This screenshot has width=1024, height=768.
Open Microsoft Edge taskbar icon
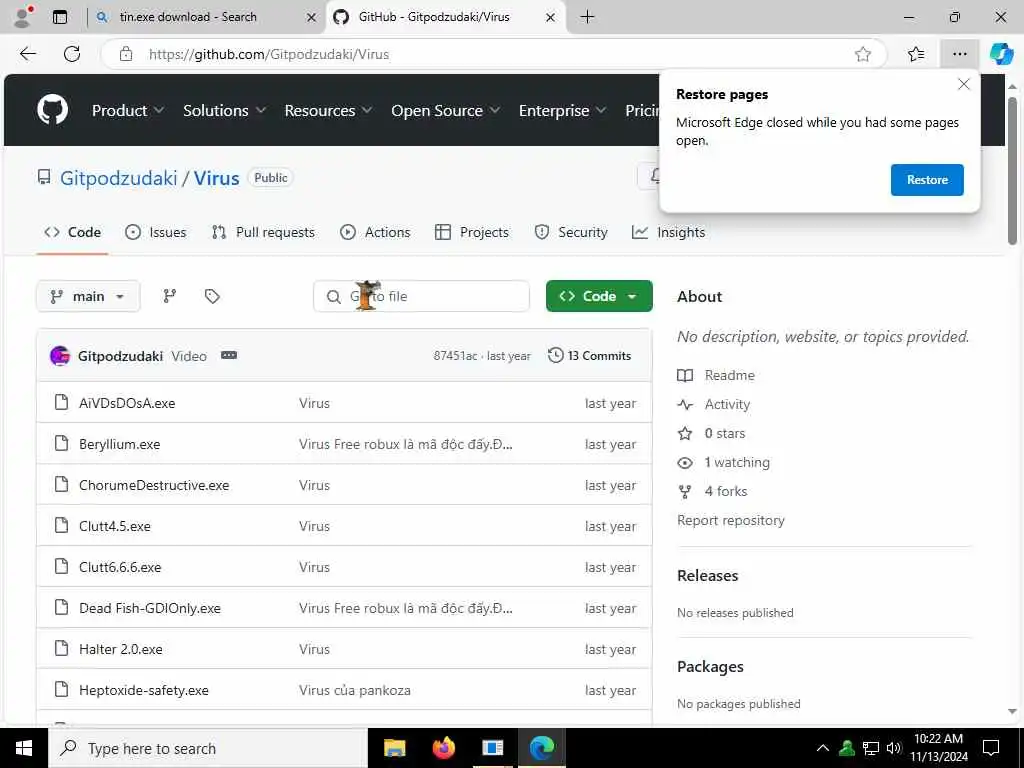pyautogui.click(x=542, y=748)
